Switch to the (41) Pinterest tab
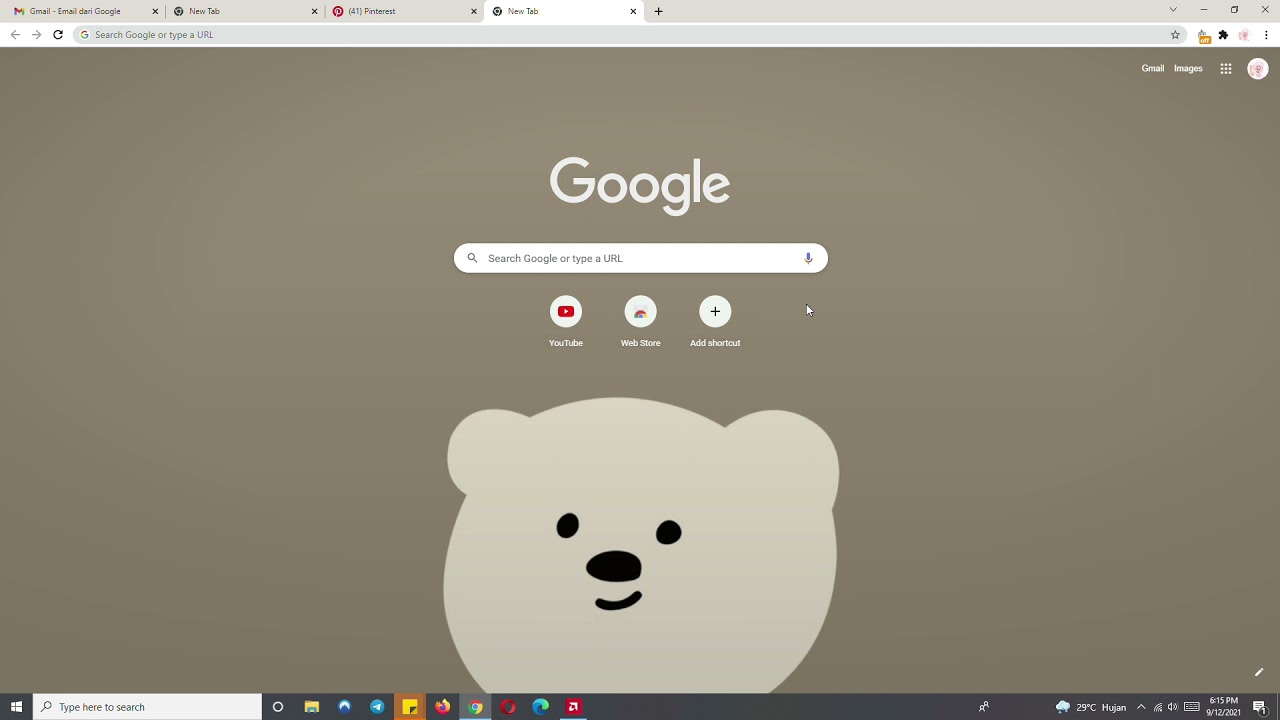Image resolution: width=1280 pixels, height=720 pixels. click(404, 11)
